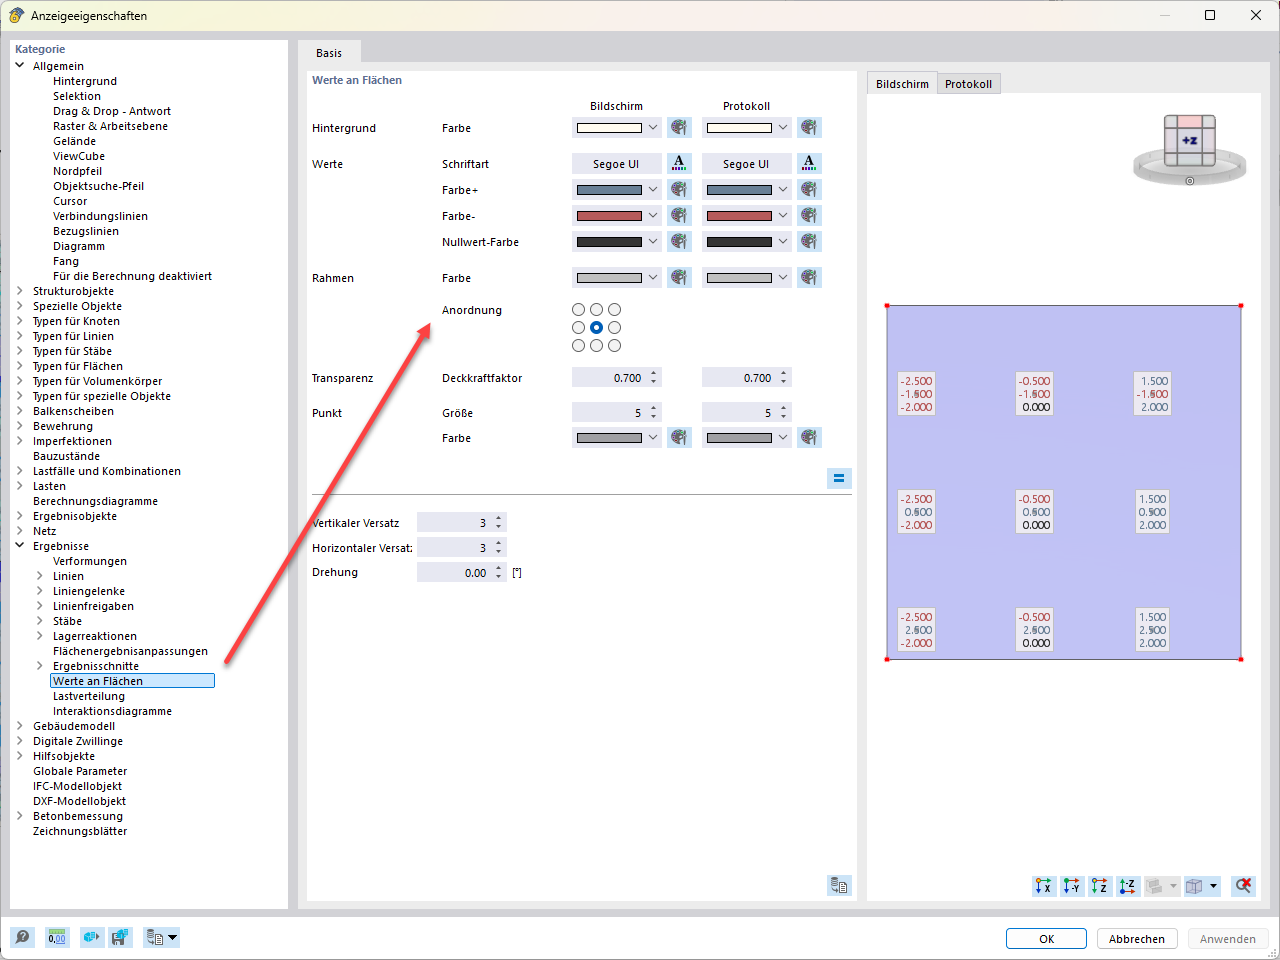The image size is (1280, 960).
Task: Click the Nullwert-Farbe Bildschirm dark swatch
Action: [609, 241]
